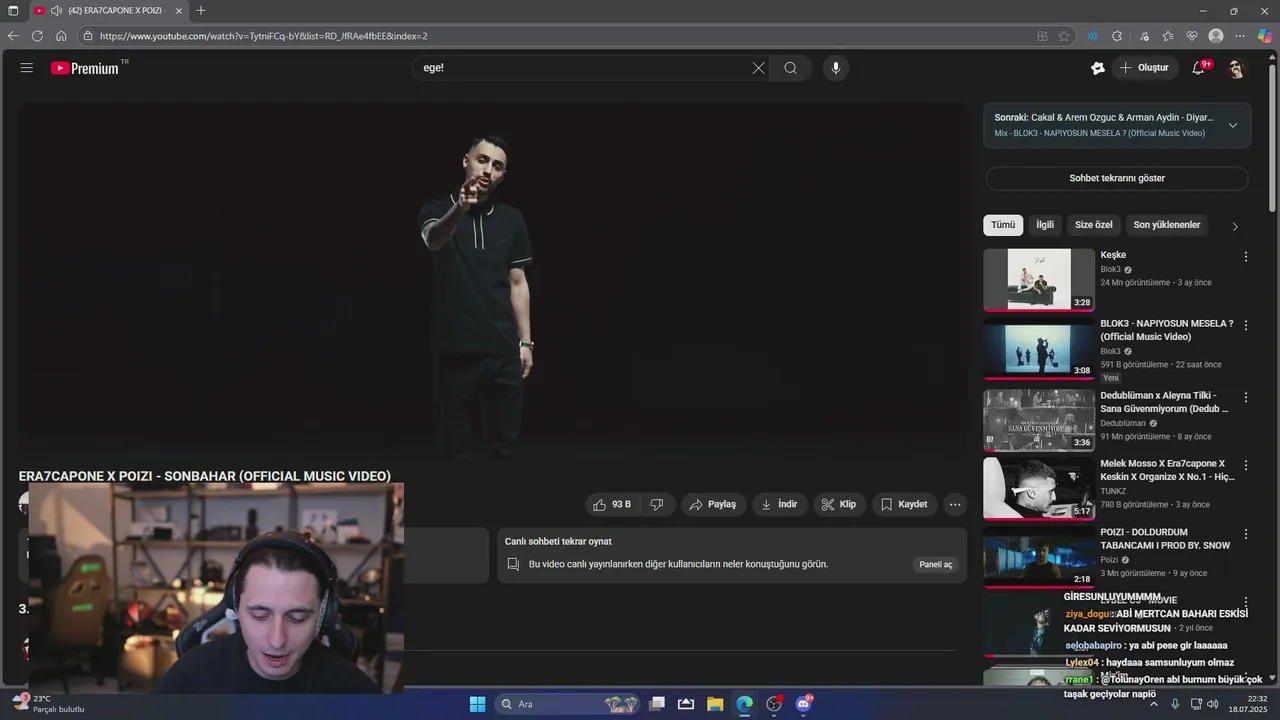
Task: Like the video with 93 B likes
Action: point(612,504)
